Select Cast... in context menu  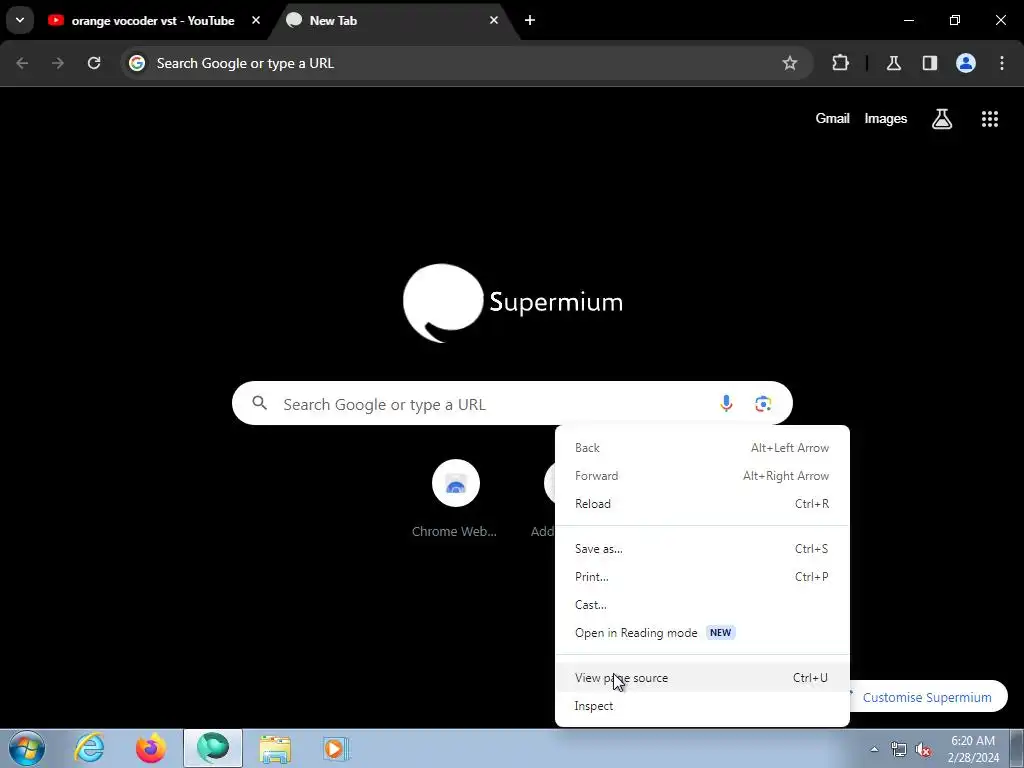pyautogui.click(x=702, y=605)
